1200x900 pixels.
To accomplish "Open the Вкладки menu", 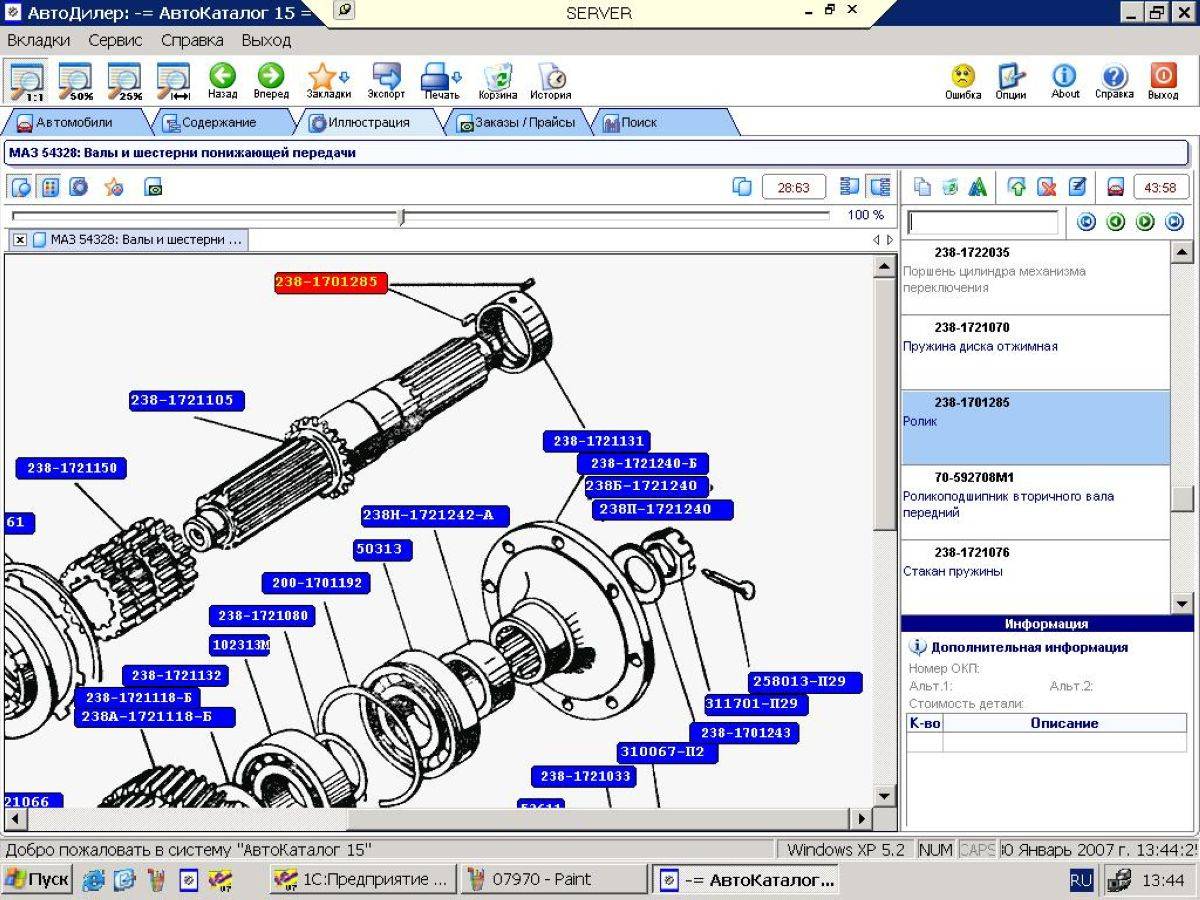I will pyautogui.click(x=39, y=41).
